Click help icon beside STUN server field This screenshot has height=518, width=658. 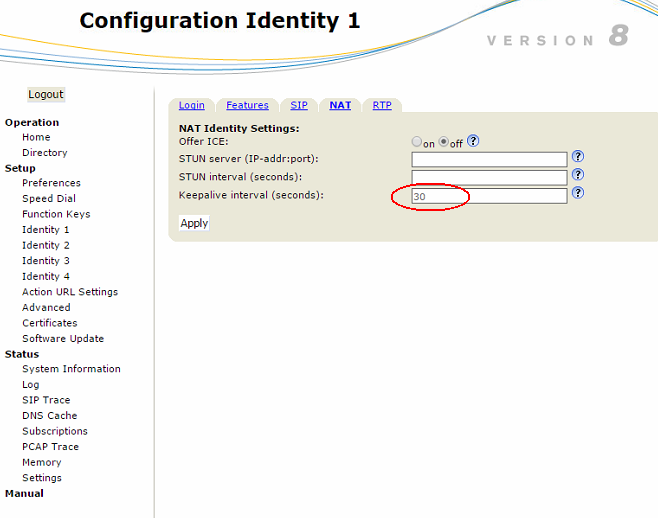click(x=577, y=157)
